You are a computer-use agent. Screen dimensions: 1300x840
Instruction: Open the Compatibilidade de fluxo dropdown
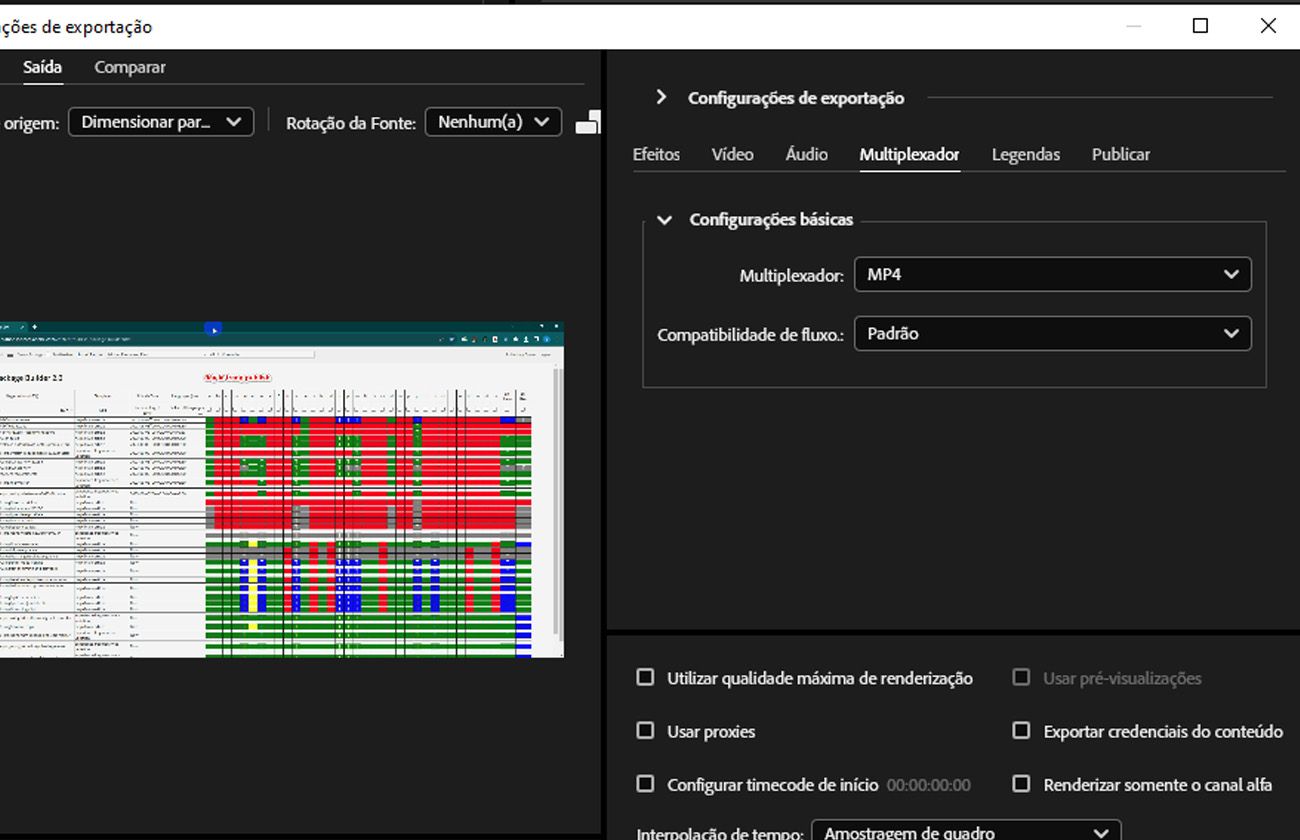click(1053, 333)
